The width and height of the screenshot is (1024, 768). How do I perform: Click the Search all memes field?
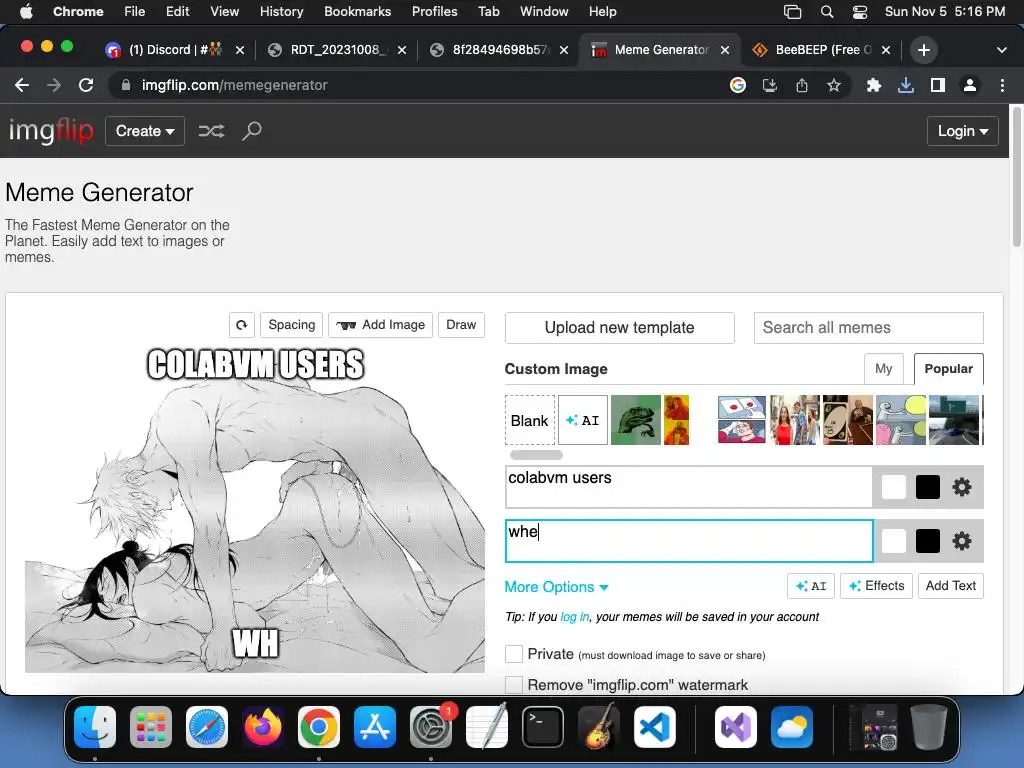(x=869, y=328)
